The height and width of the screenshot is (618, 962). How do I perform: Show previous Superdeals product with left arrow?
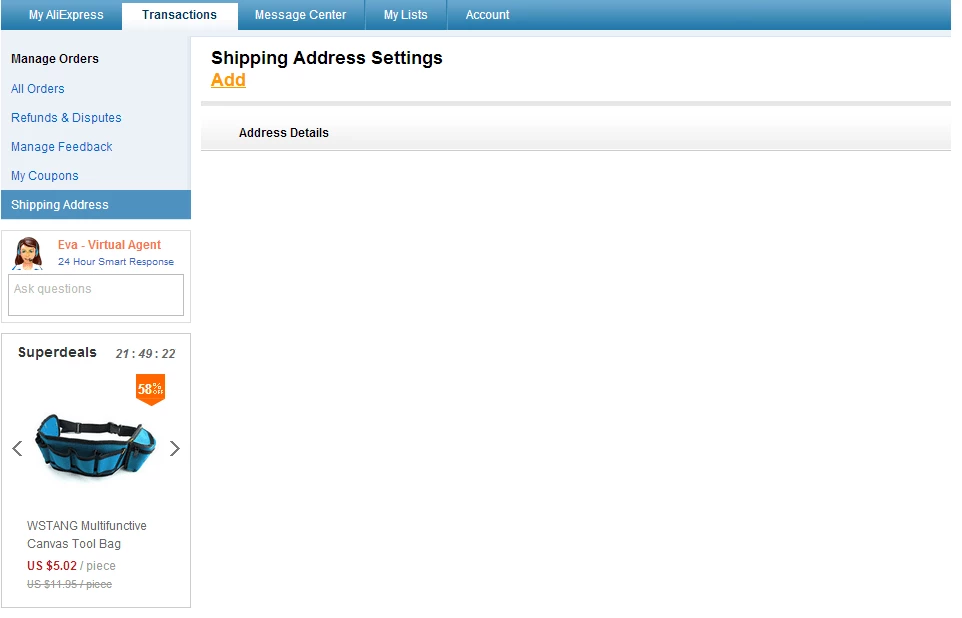tap(17, 448)
